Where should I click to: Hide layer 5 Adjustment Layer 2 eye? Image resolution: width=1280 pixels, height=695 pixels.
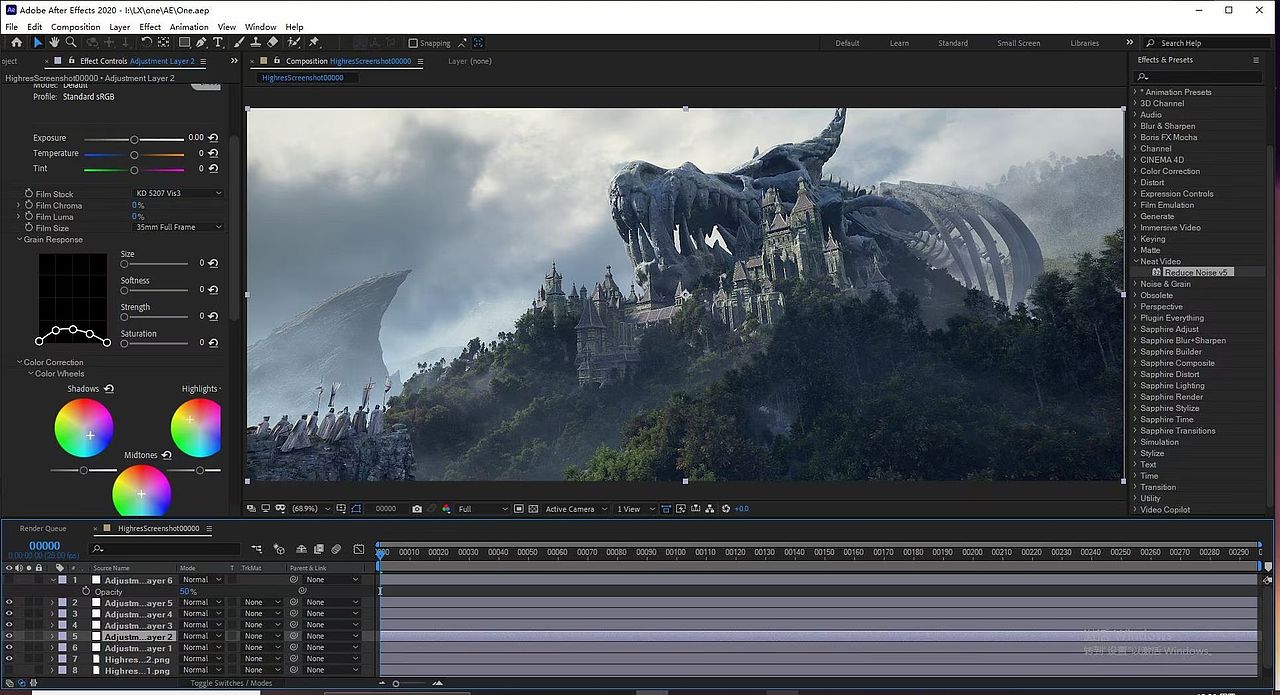(9, 636)
